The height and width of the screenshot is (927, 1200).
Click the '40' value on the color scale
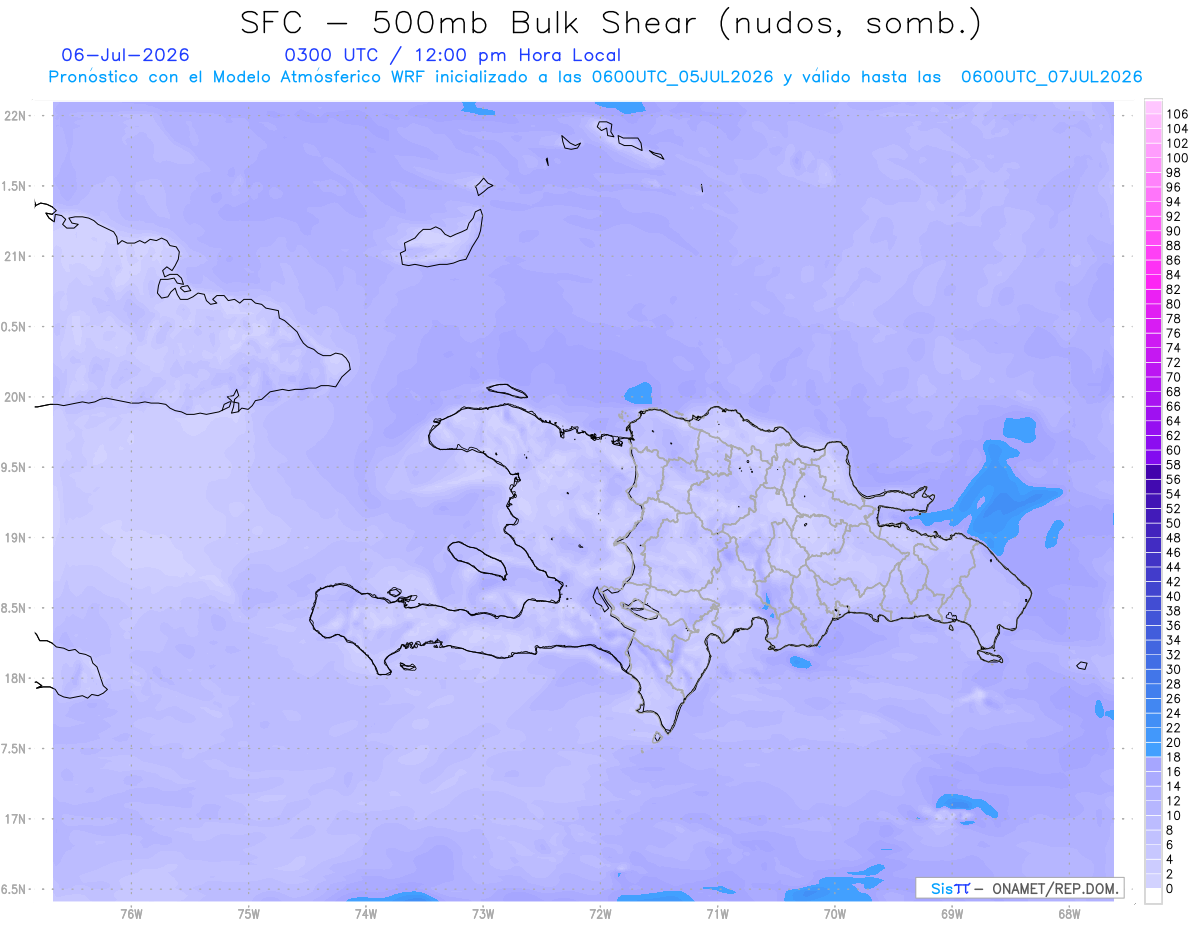click(x=1174, y=596)
